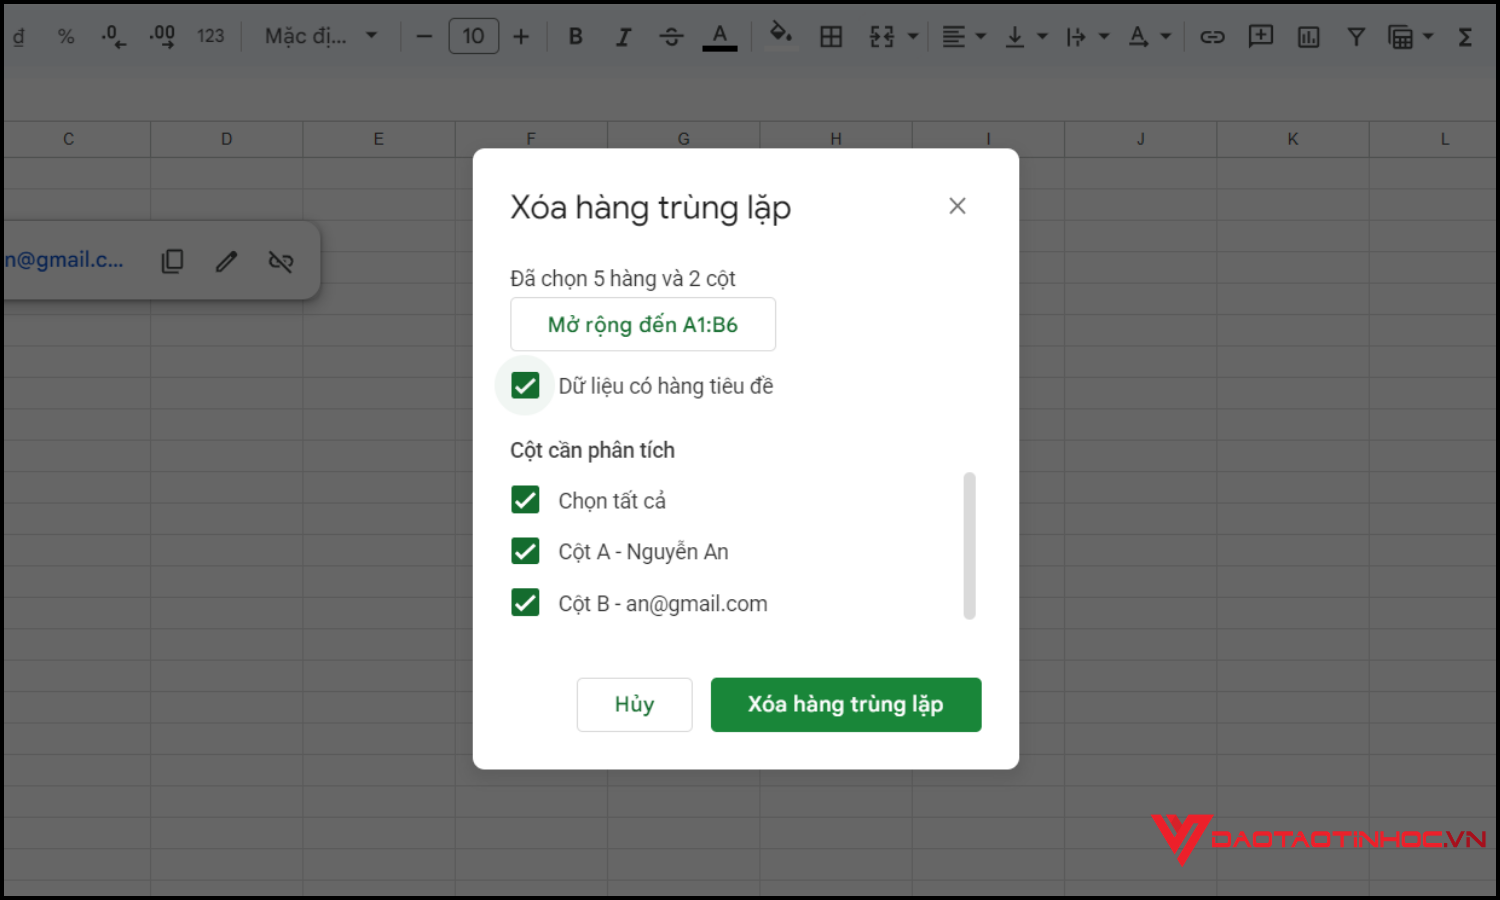Open the horizontal alignment dropdown
Image resolution: width=1500 pixels, height=900 pixels.
[x=981, y=36]
